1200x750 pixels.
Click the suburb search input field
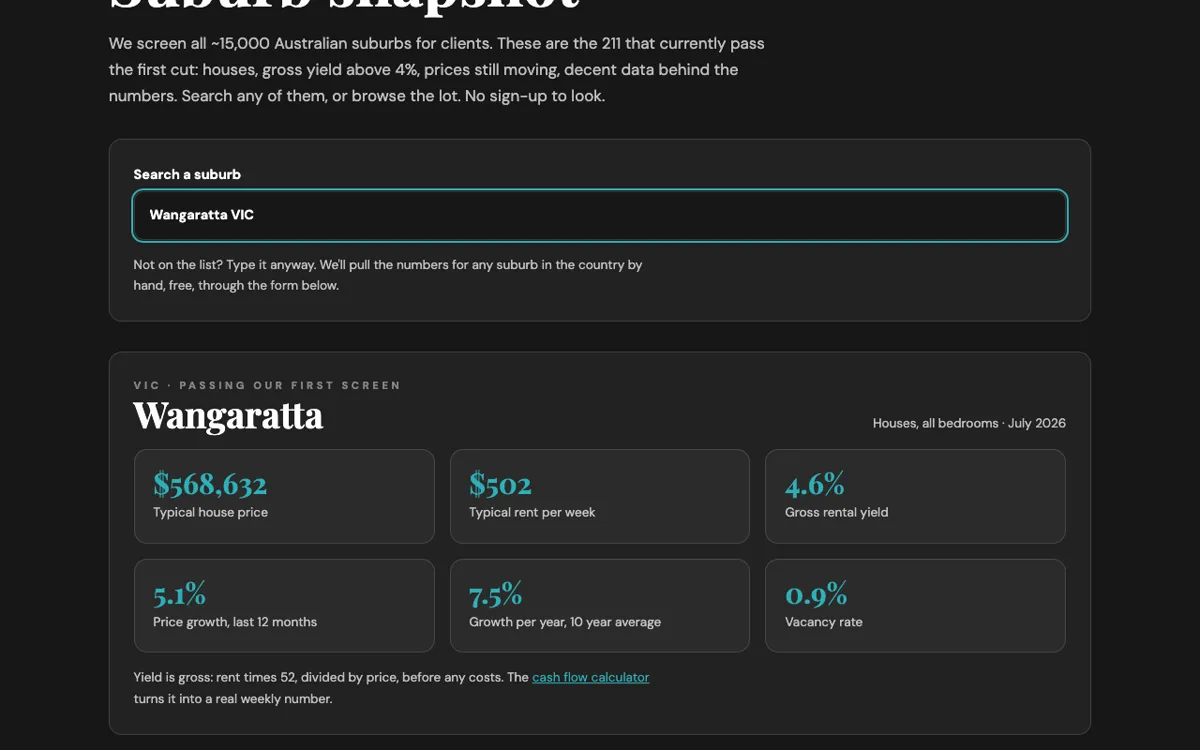tap(600, 215)
